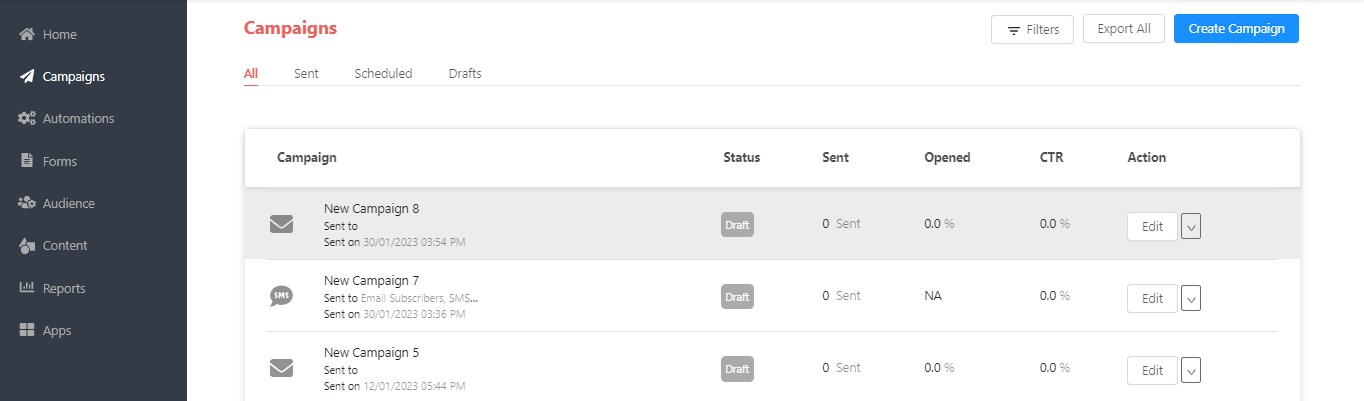Click Edit button for New Campaign 5

point(1152,370)
